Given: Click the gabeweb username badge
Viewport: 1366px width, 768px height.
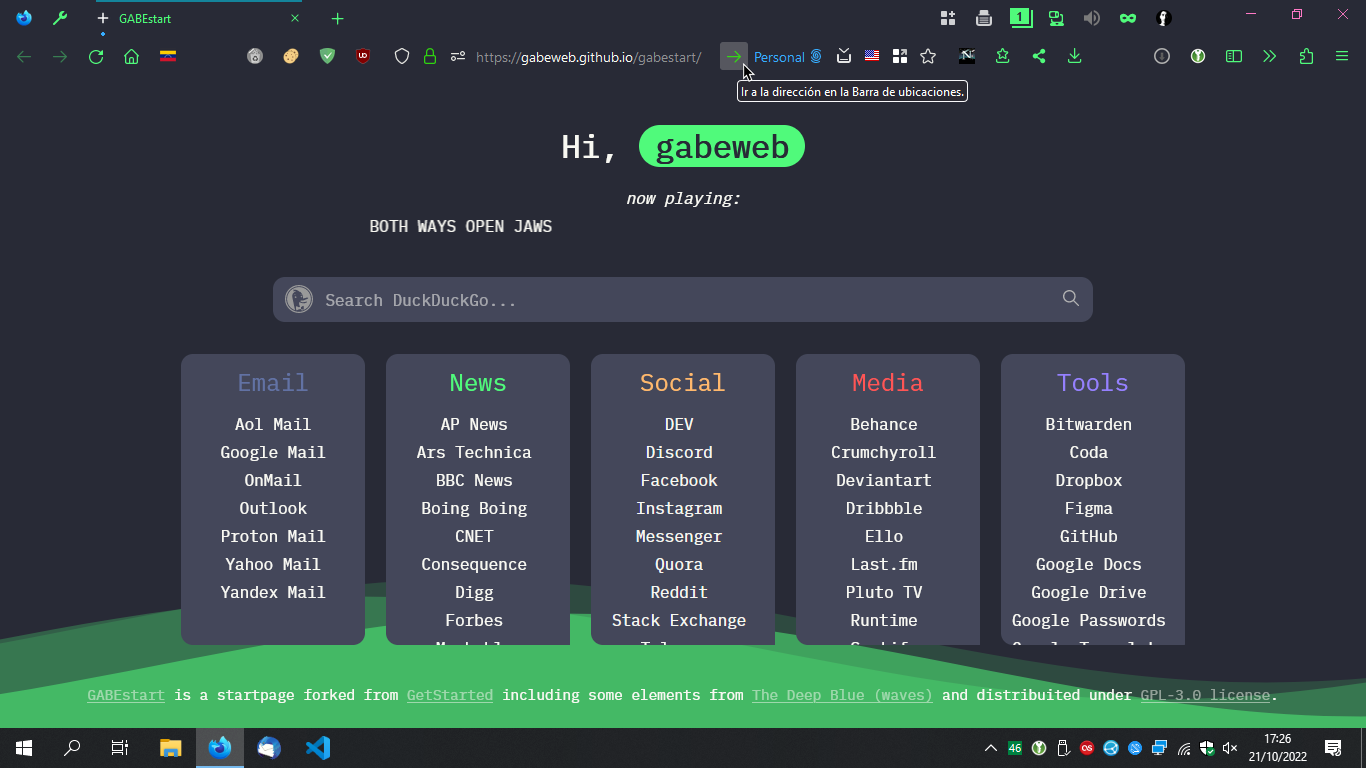Looking at the screenshot, I should 722,147.
